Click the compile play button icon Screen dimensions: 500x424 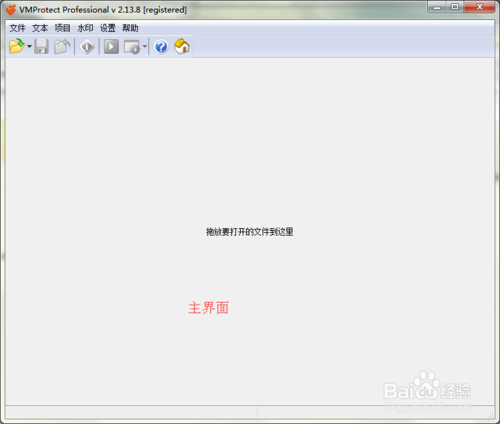pyautogui.click(x=111, y=46)
